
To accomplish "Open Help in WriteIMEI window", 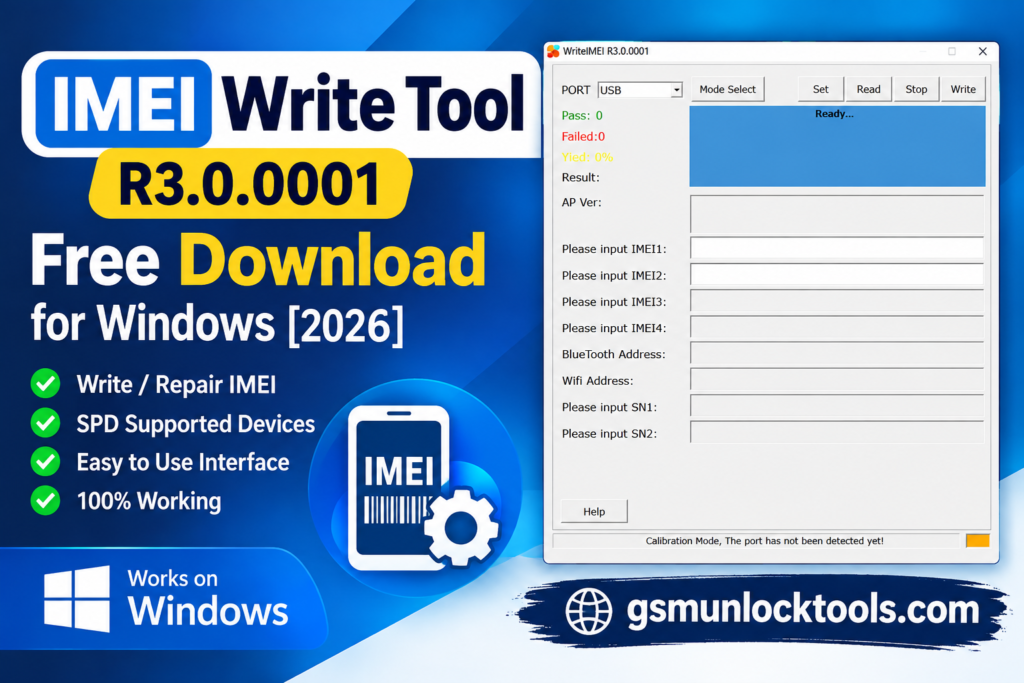I will tap(594, 511).
